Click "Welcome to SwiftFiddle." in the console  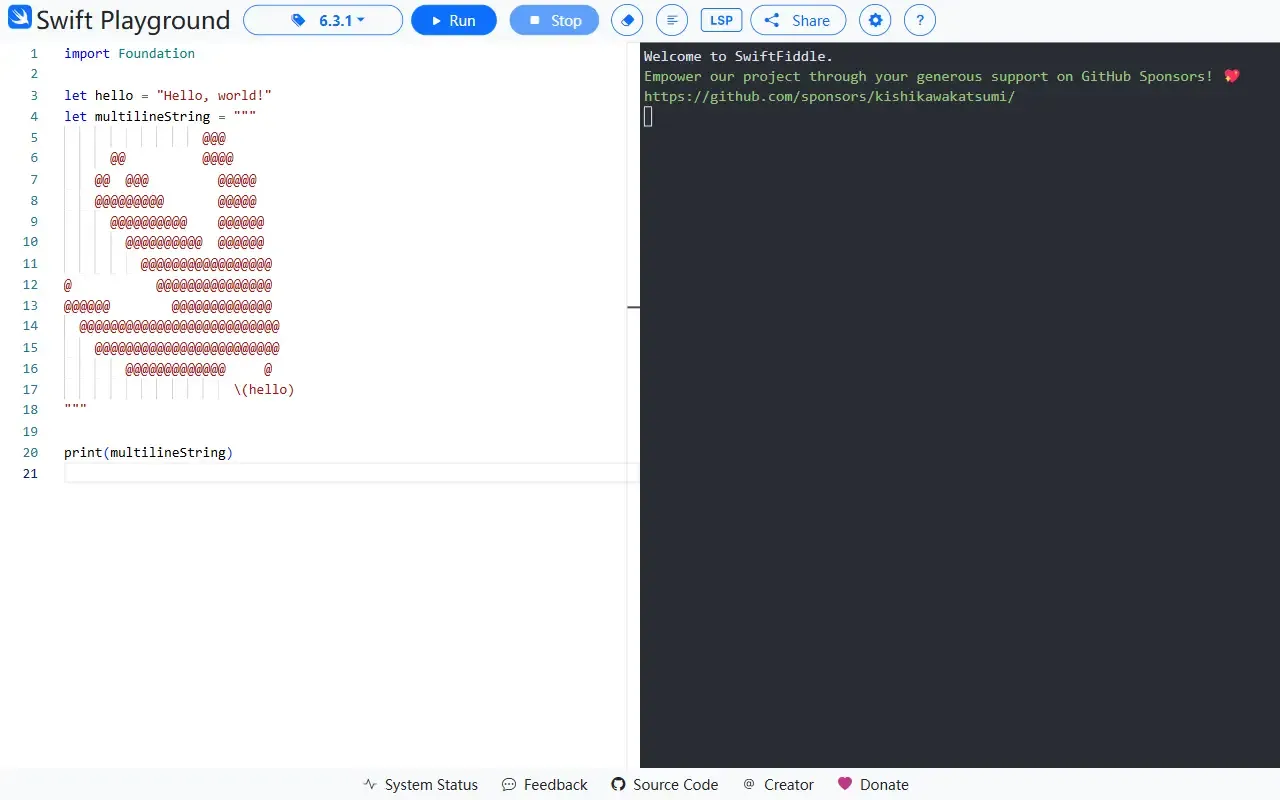[738, 57]
